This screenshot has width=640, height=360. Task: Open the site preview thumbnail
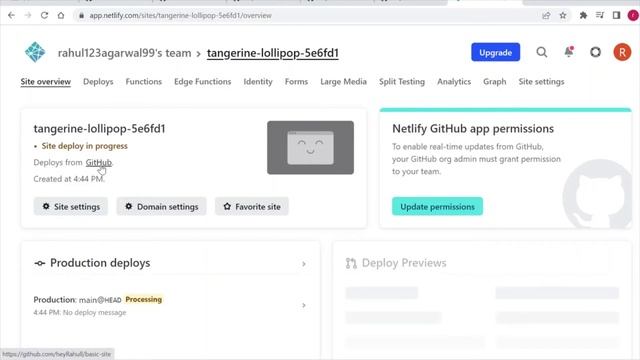(311, 147)
